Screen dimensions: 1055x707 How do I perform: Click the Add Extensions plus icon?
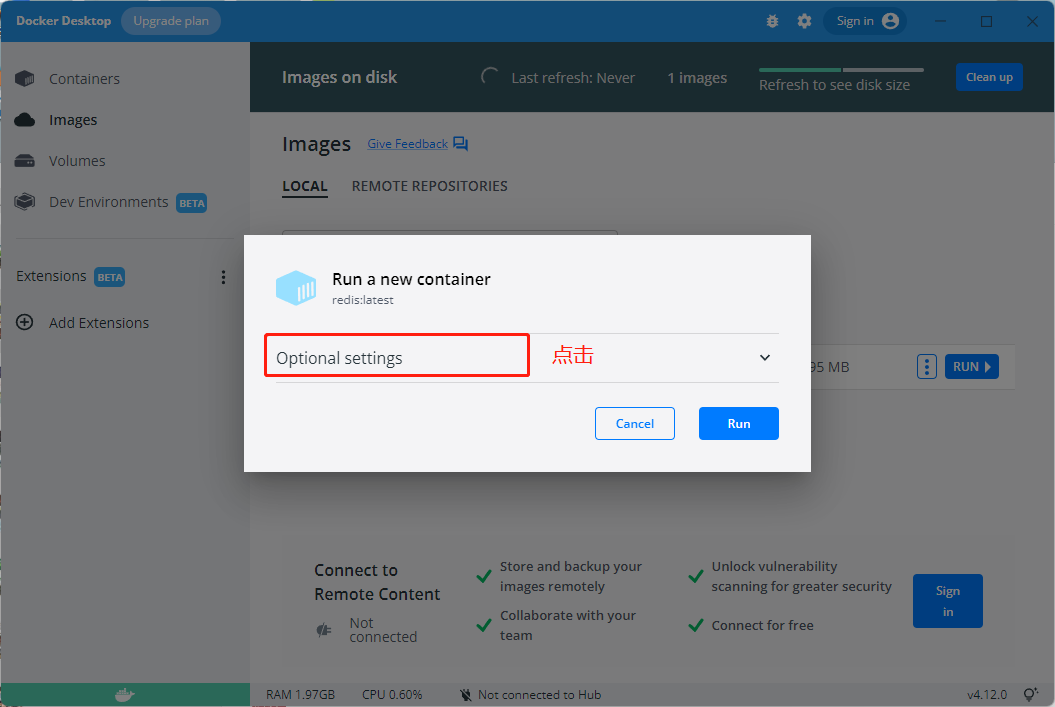[25, 322]
